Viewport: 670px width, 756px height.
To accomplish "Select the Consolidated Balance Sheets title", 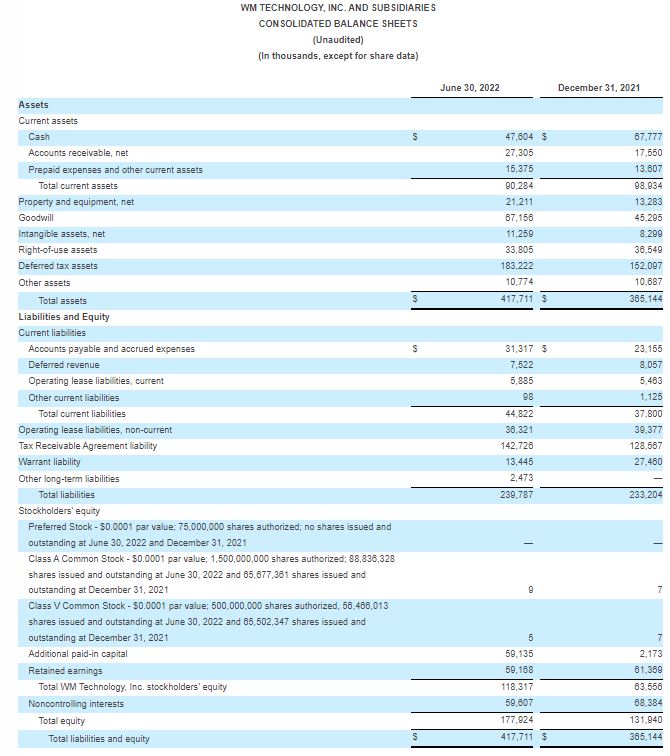I will pyautogui.click(x=338, y=23).
